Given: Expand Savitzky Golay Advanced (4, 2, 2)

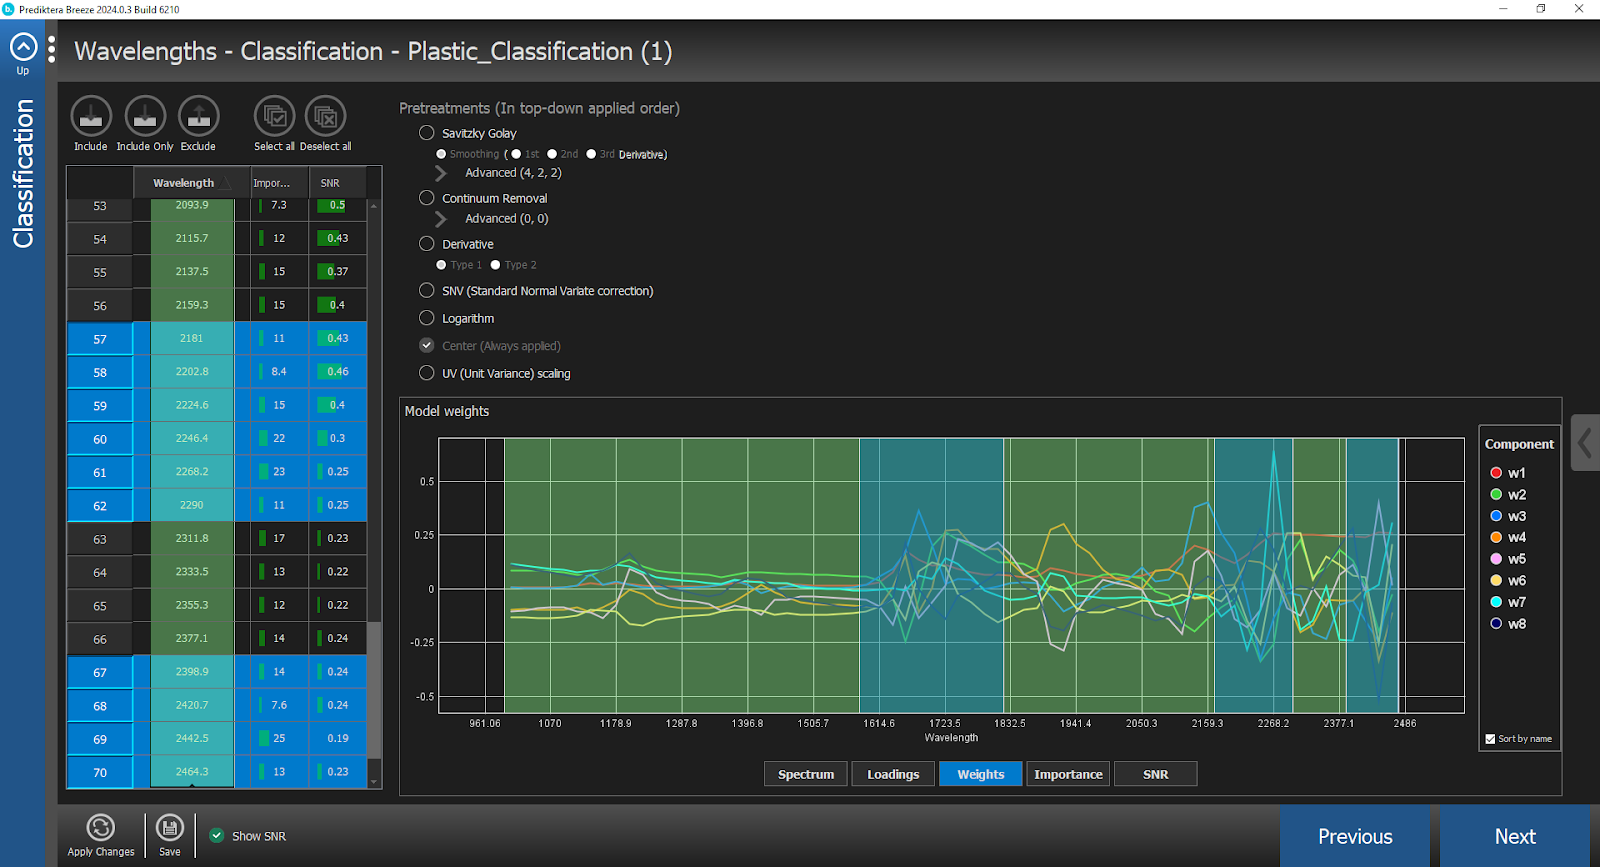Looking at the screenshot, I should (441, 173).
